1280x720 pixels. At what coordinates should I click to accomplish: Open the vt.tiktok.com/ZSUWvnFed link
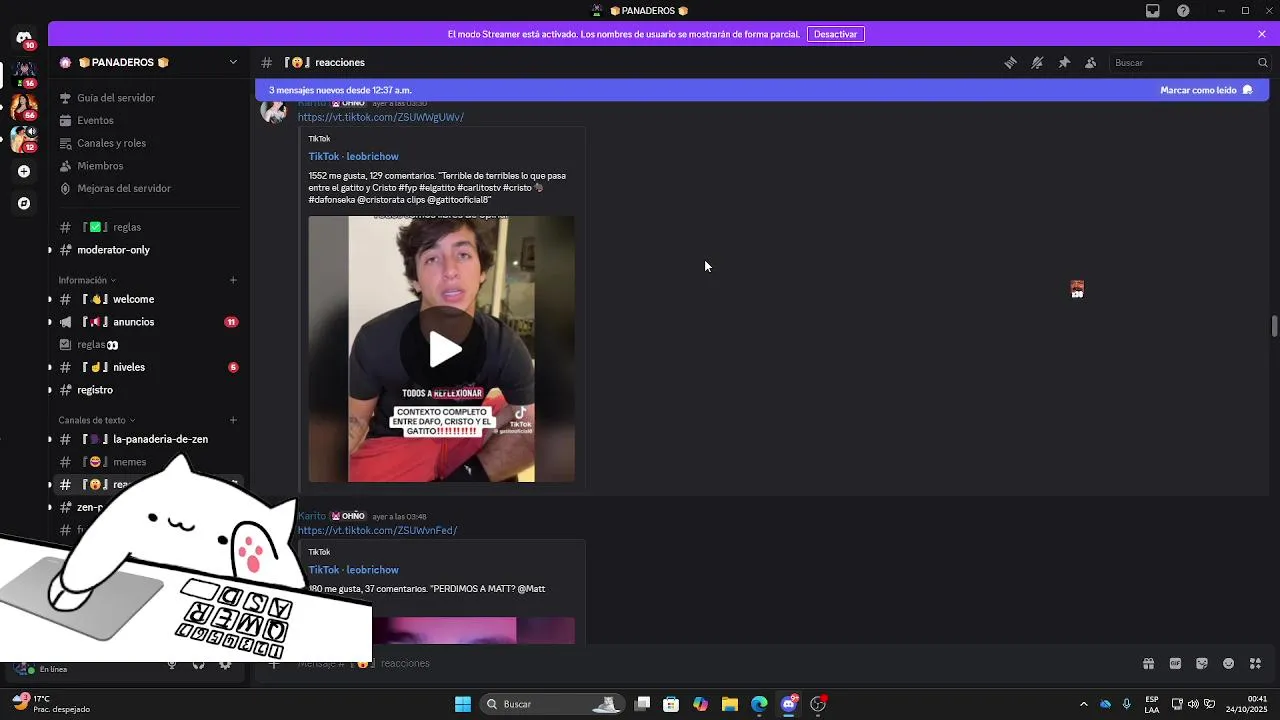pyautogui.click(x=377, y=530)
